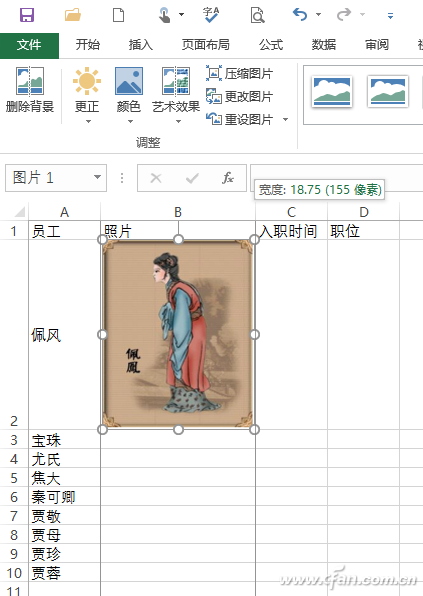The width and height of the screenshot is (423, 596).
Task: Open the 更正 corrections menu
Action: pyautogui.click(x=87, y=95)
